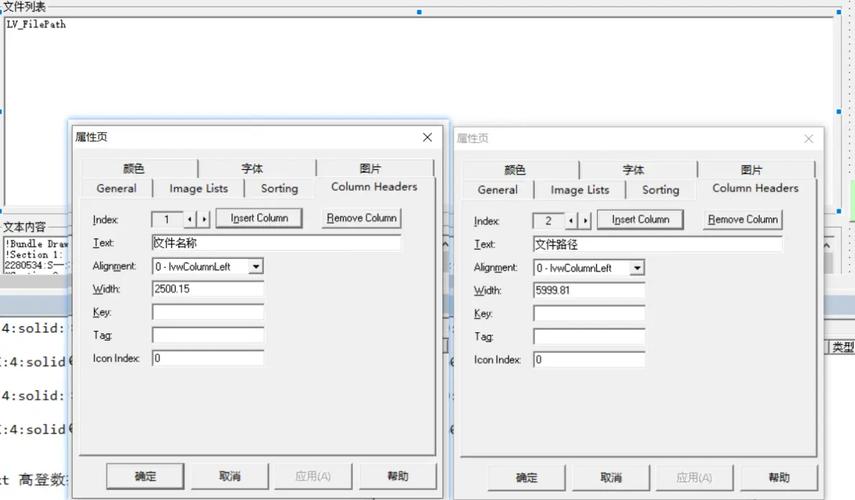Switch to 图片 tab in right dialog
The image size is (855, 500).
pyautogui.click(x=751, y=170)
